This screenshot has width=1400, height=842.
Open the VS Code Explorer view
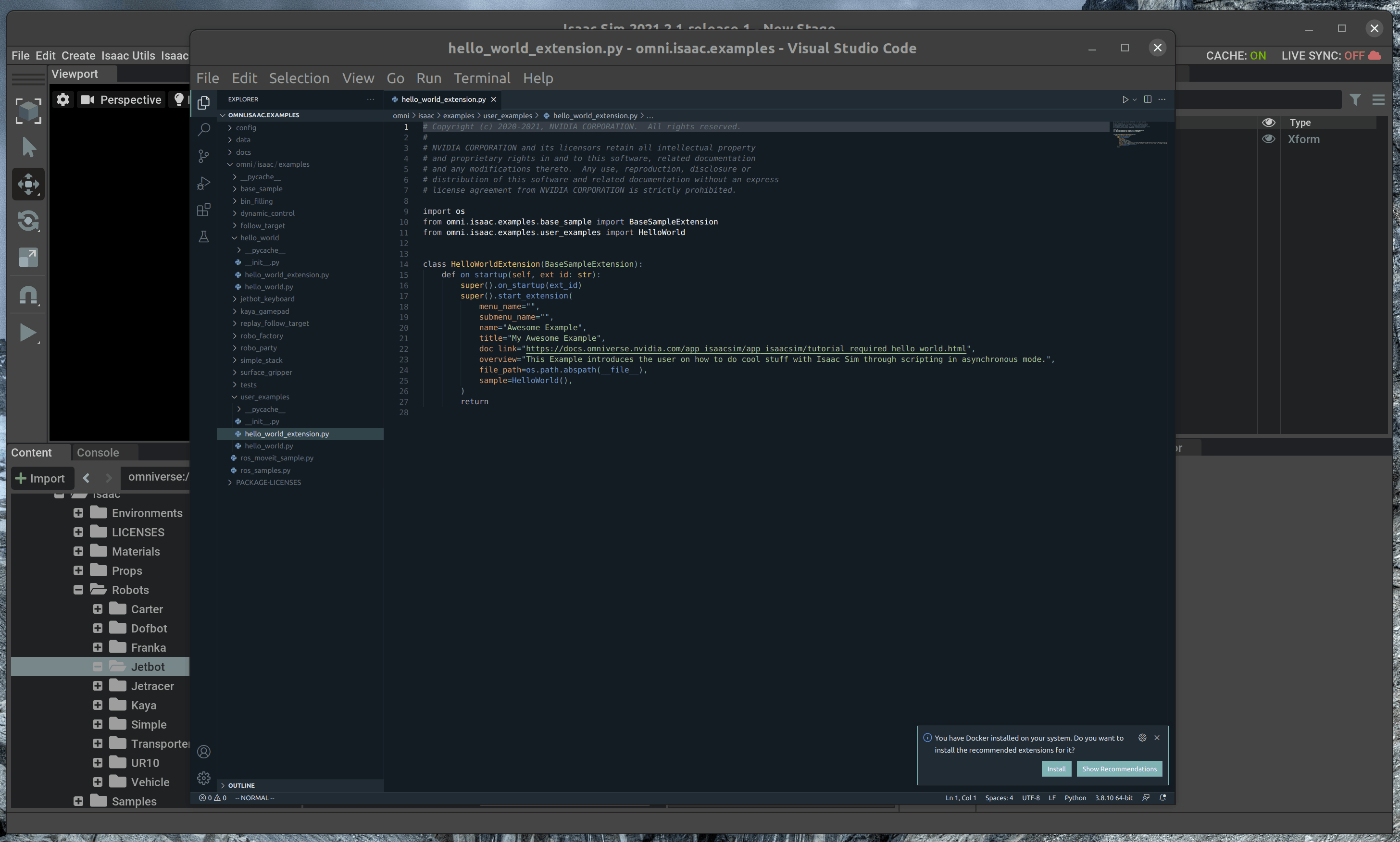coord(204,102)
